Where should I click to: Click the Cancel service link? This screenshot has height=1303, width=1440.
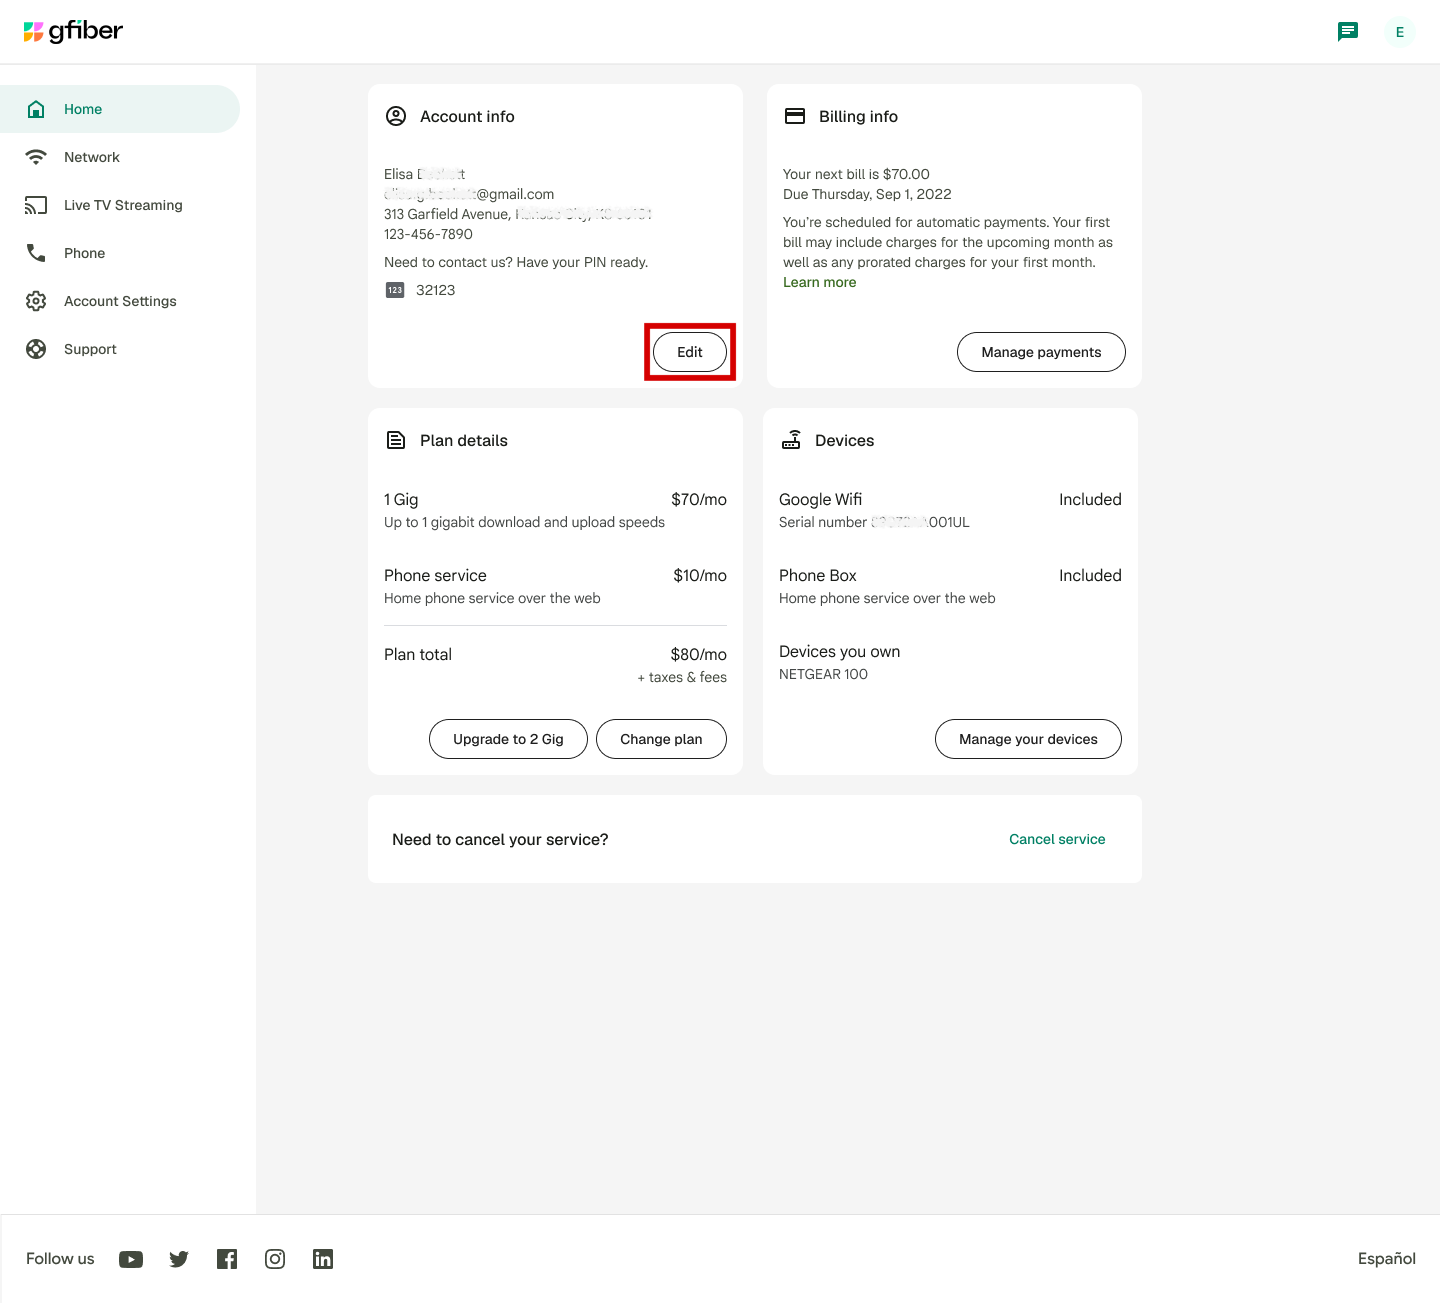pos(1057,839)
